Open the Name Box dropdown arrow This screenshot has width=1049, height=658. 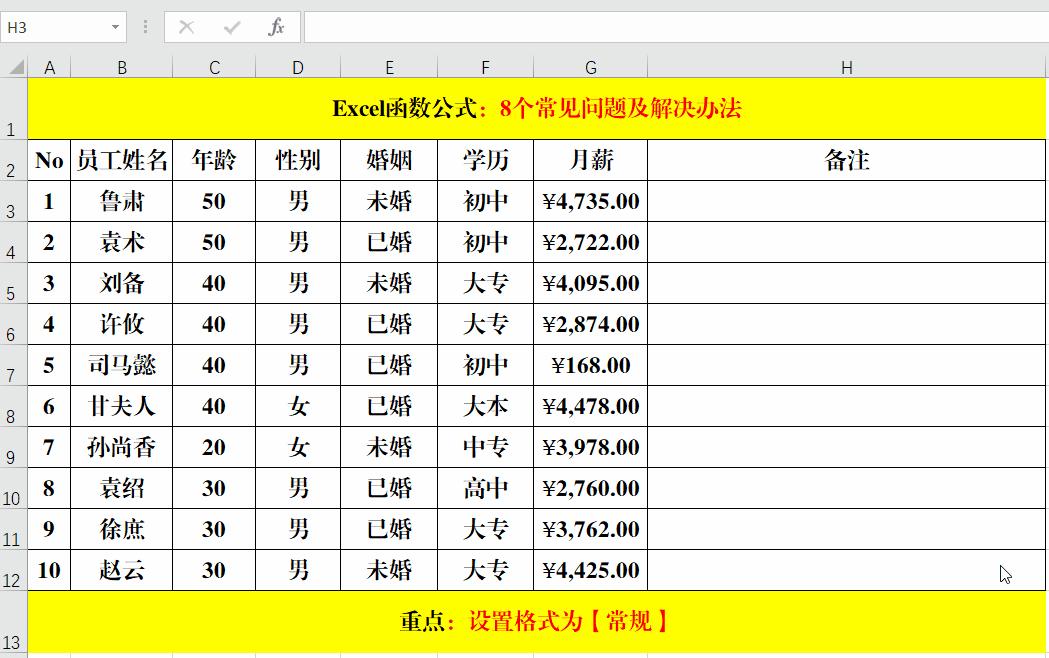(113, 27)
